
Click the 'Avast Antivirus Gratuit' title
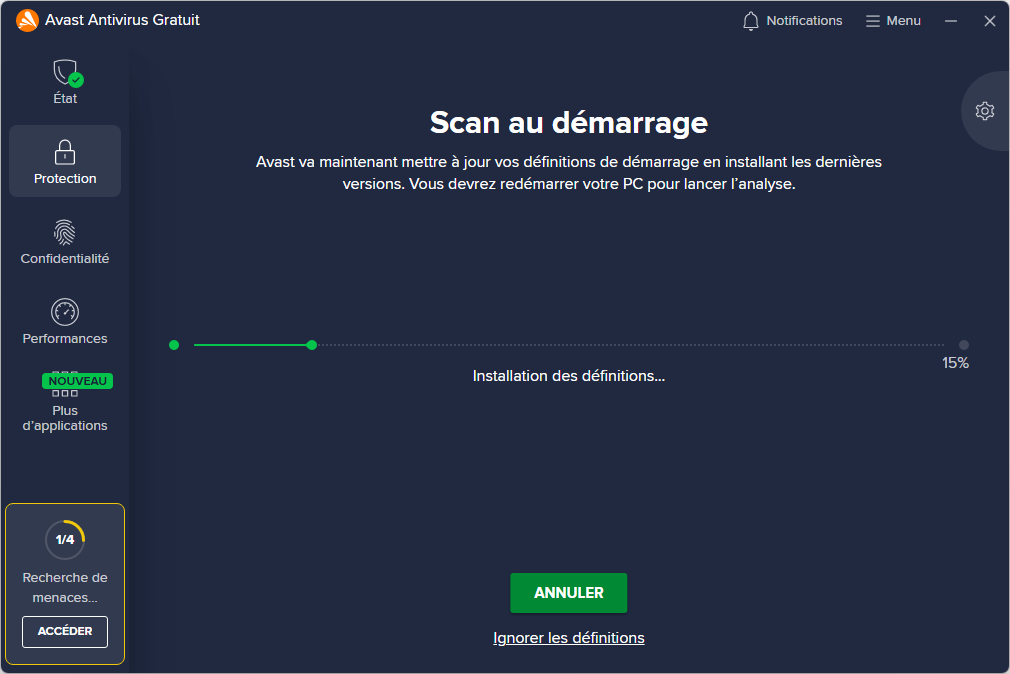122,20
